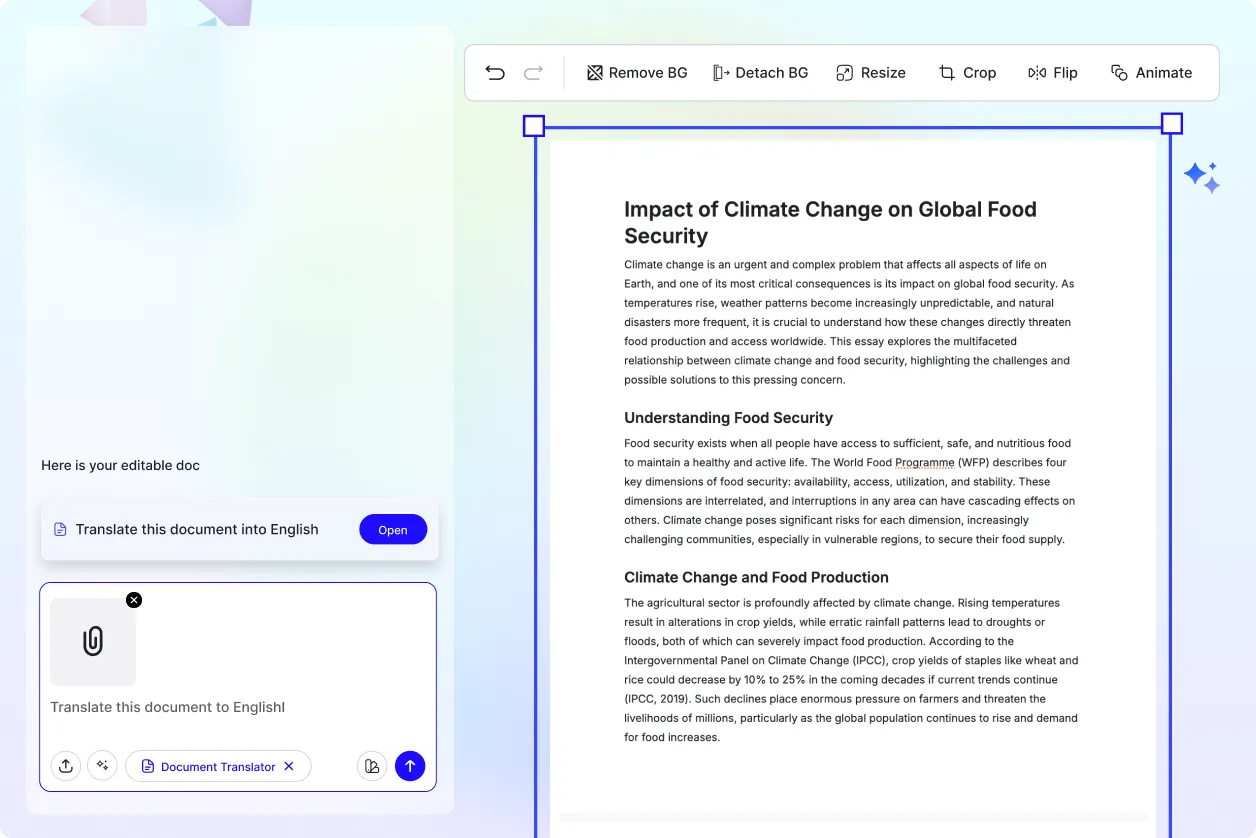Remove the attached file from the prompt
Viewport: 1256px width, 838px height.
click(x=134, y=600)
